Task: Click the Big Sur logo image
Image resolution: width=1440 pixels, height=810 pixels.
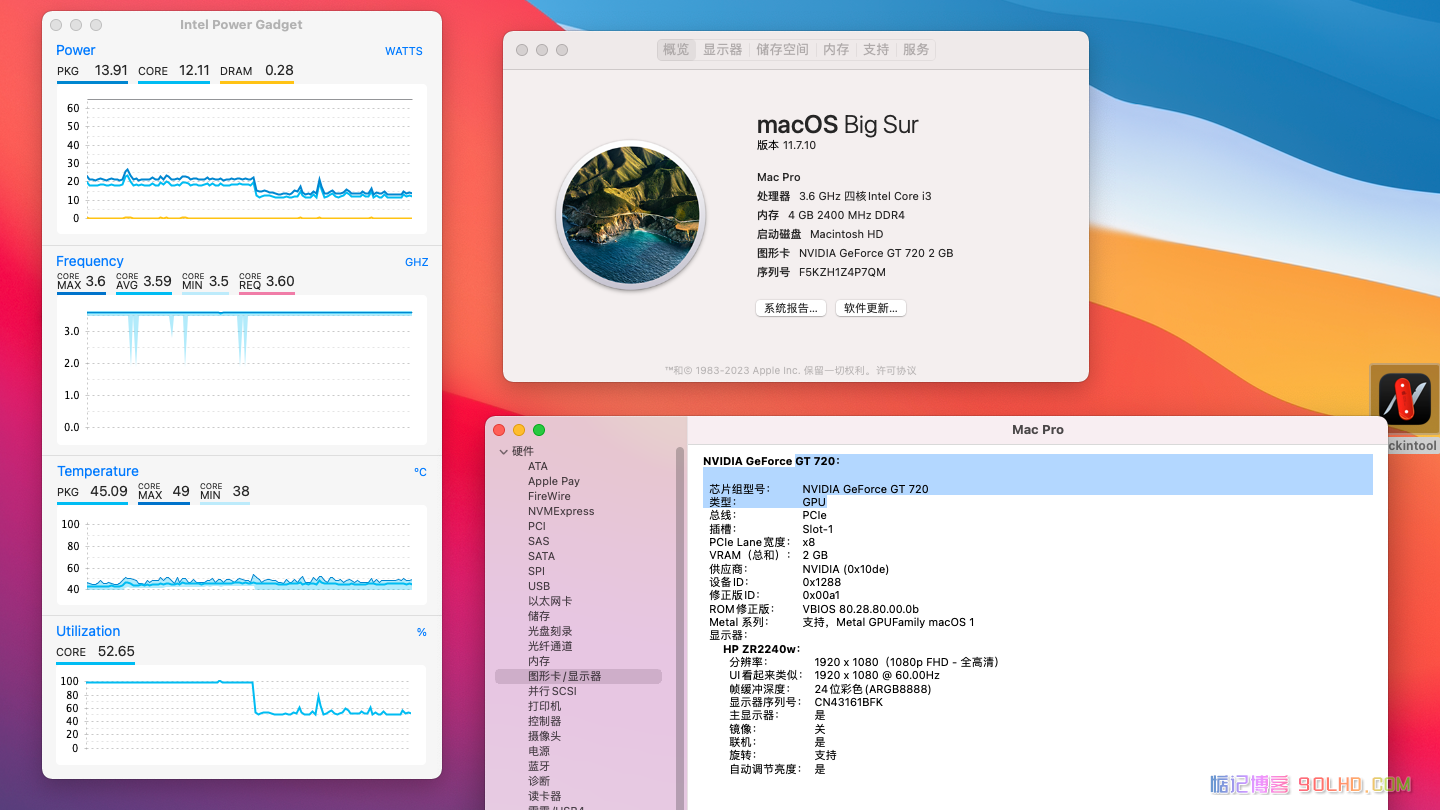Action: coord(631,215)
